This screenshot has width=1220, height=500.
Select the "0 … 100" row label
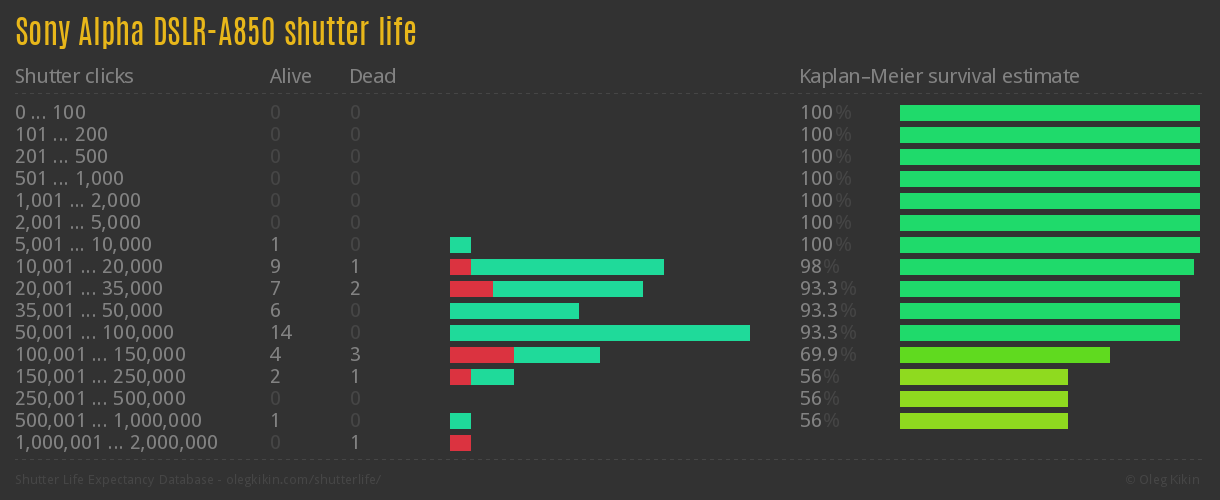click(50, 113)
